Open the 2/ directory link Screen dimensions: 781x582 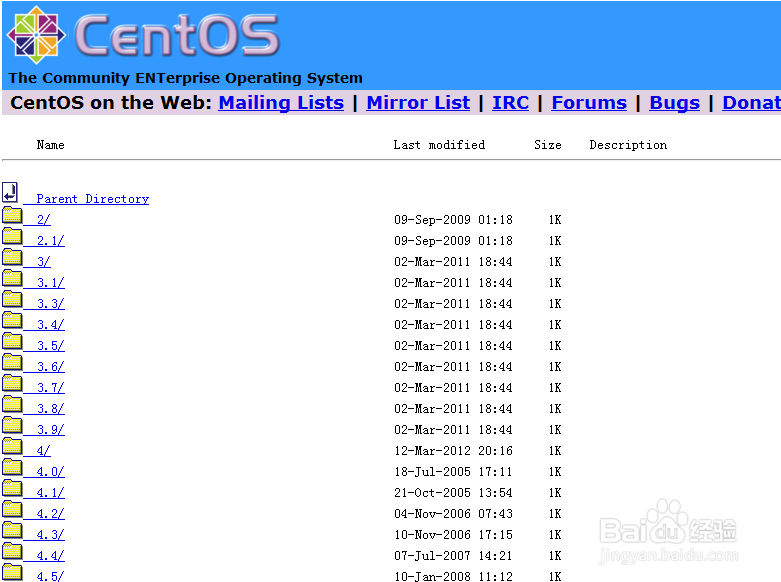coord(43,220)
